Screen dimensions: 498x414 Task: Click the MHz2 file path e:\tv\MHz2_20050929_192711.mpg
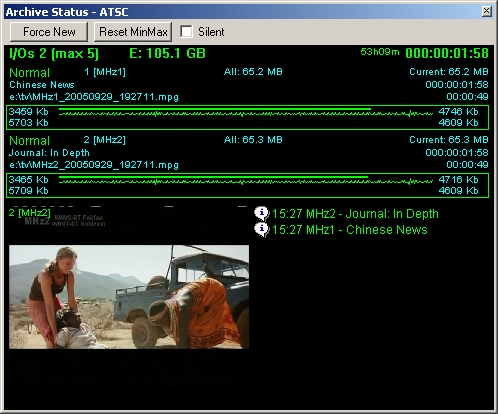pyautogui.click(x=94, y=165)
